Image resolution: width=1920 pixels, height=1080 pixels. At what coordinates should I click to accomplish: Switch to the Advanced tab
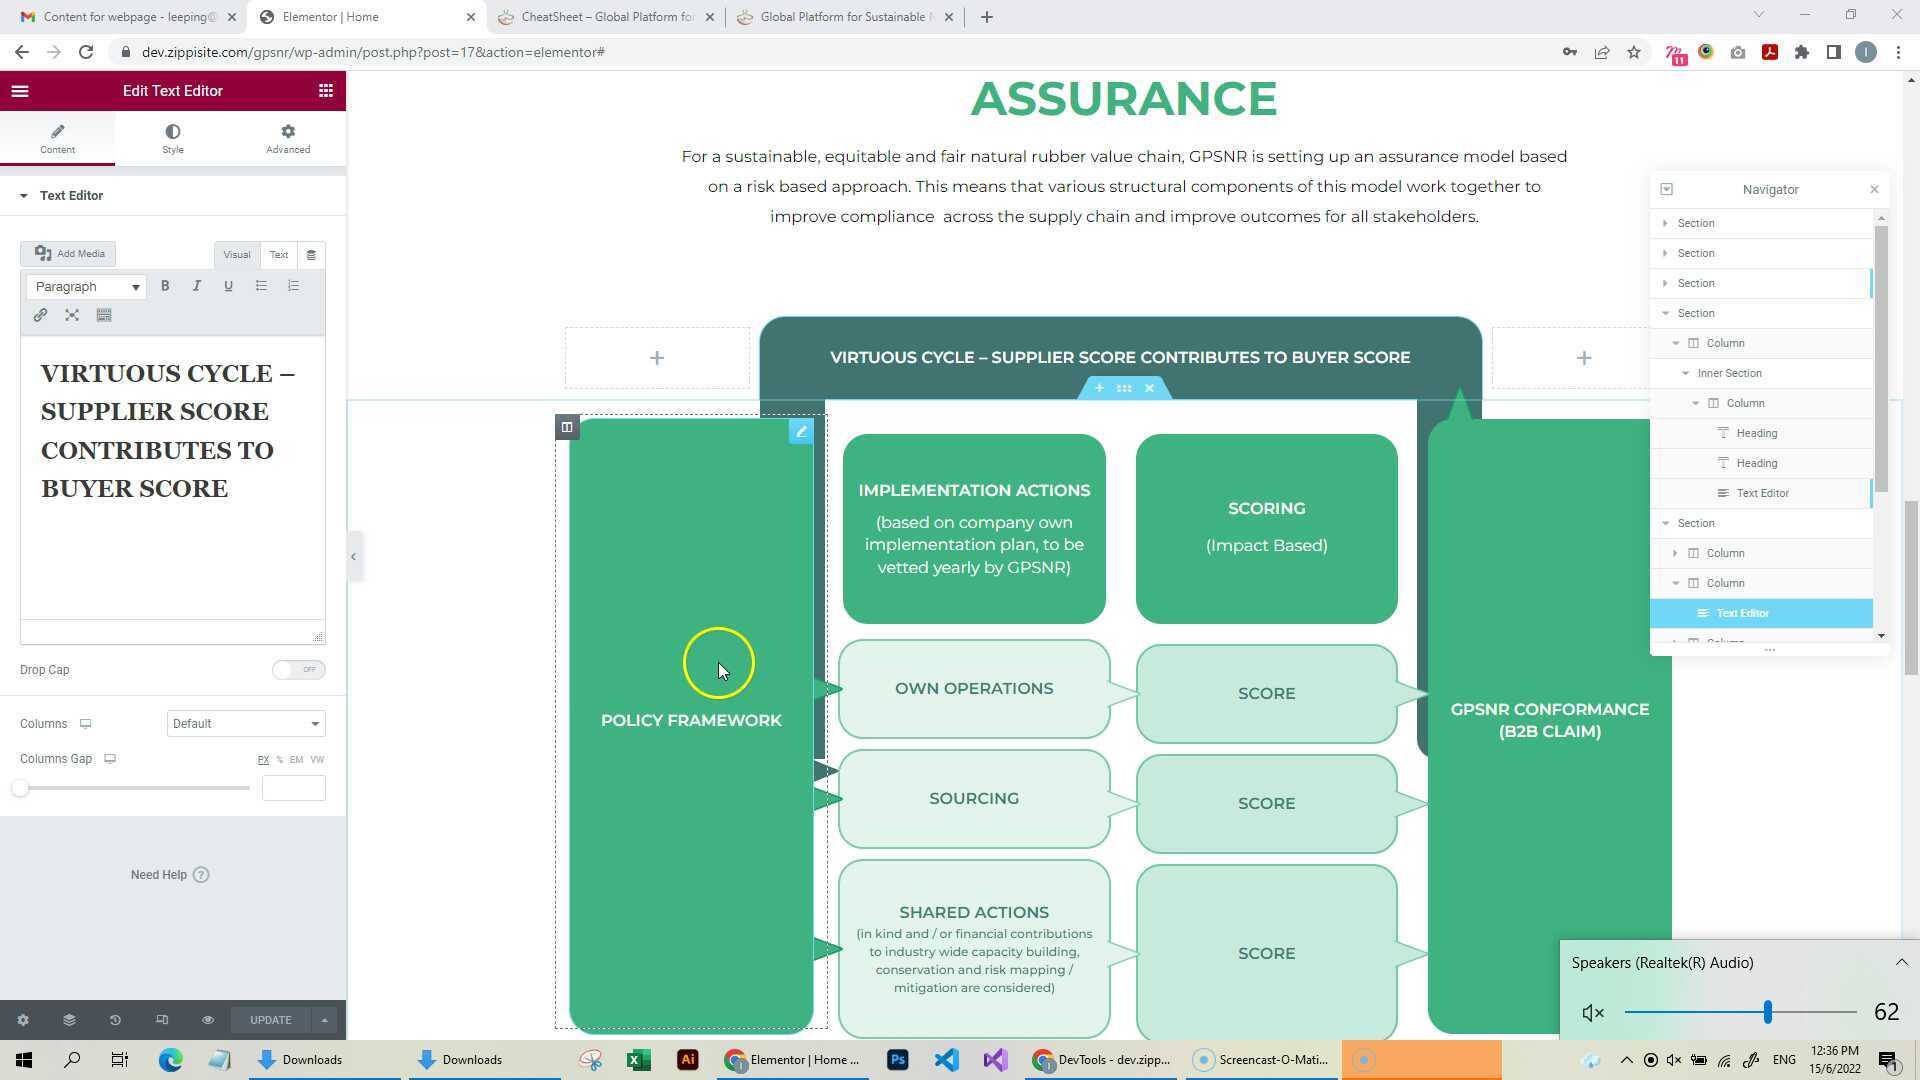288,138
